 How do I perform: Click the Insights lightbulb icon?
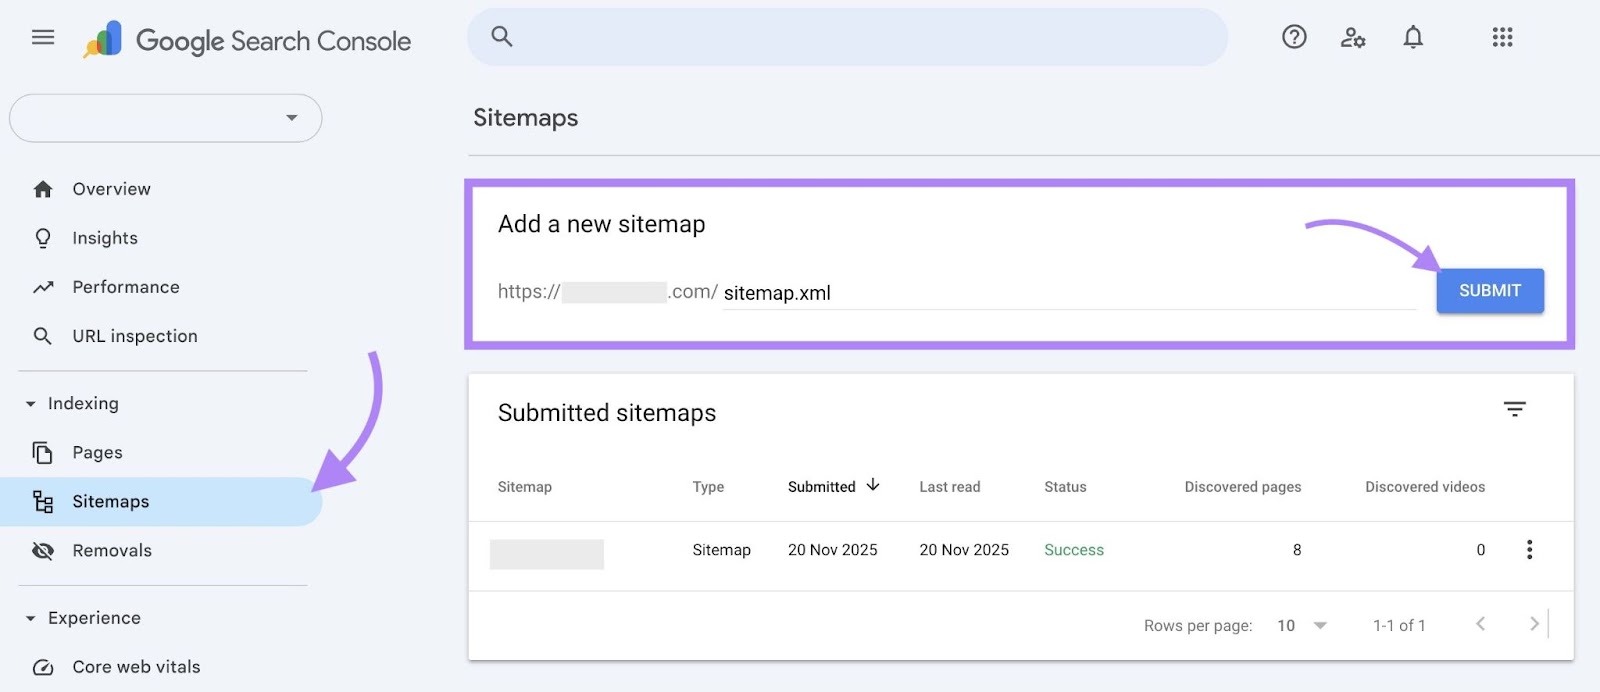click(43, 238)
